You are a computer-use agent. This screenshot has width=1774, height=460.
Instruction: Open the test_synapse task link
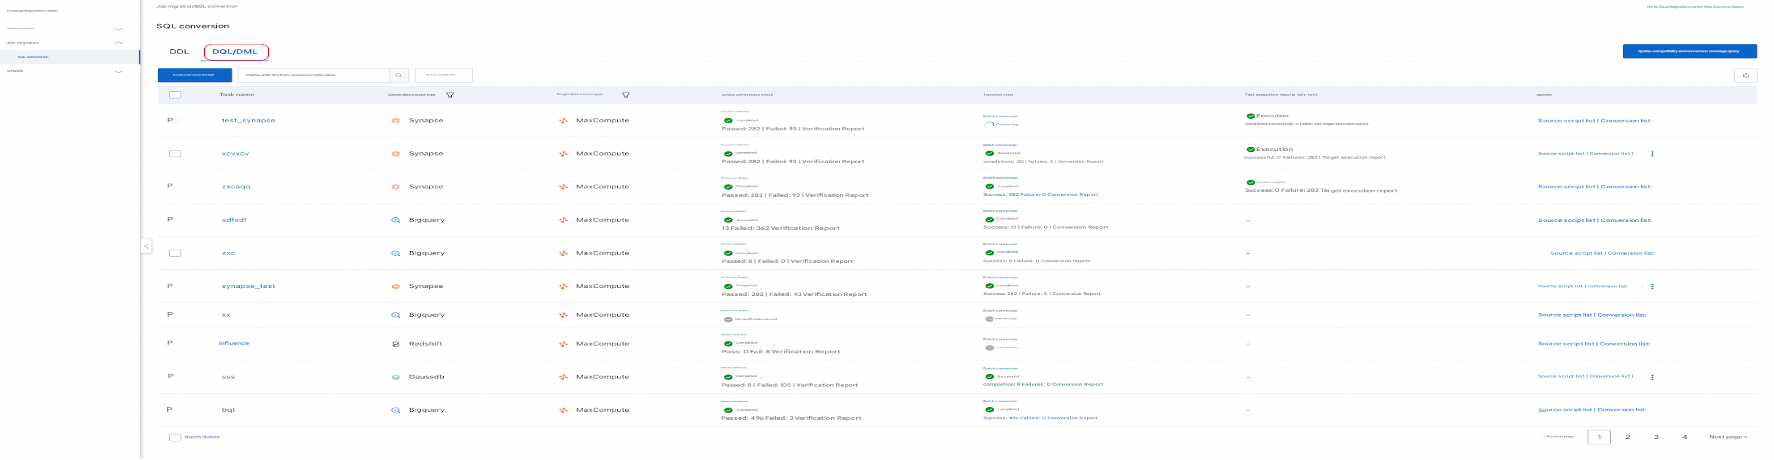(x=248, y=120)
